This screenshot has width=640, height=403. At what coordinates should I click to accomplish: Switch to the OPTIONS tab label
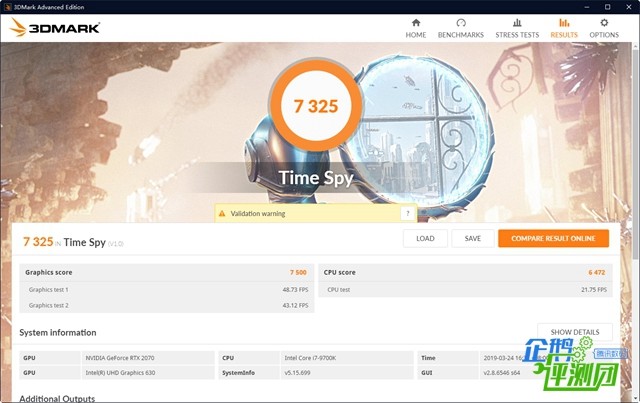point(604,35)
